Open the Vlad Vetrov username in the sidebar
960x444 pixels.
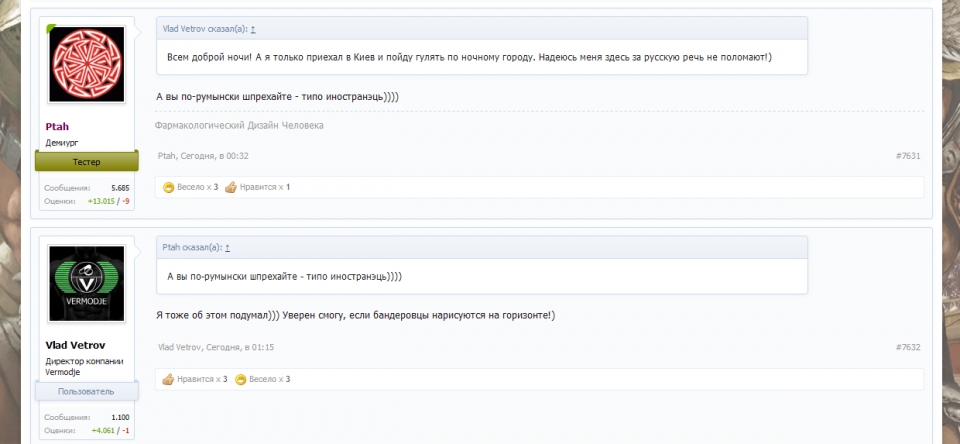click(x=76, y=345)
